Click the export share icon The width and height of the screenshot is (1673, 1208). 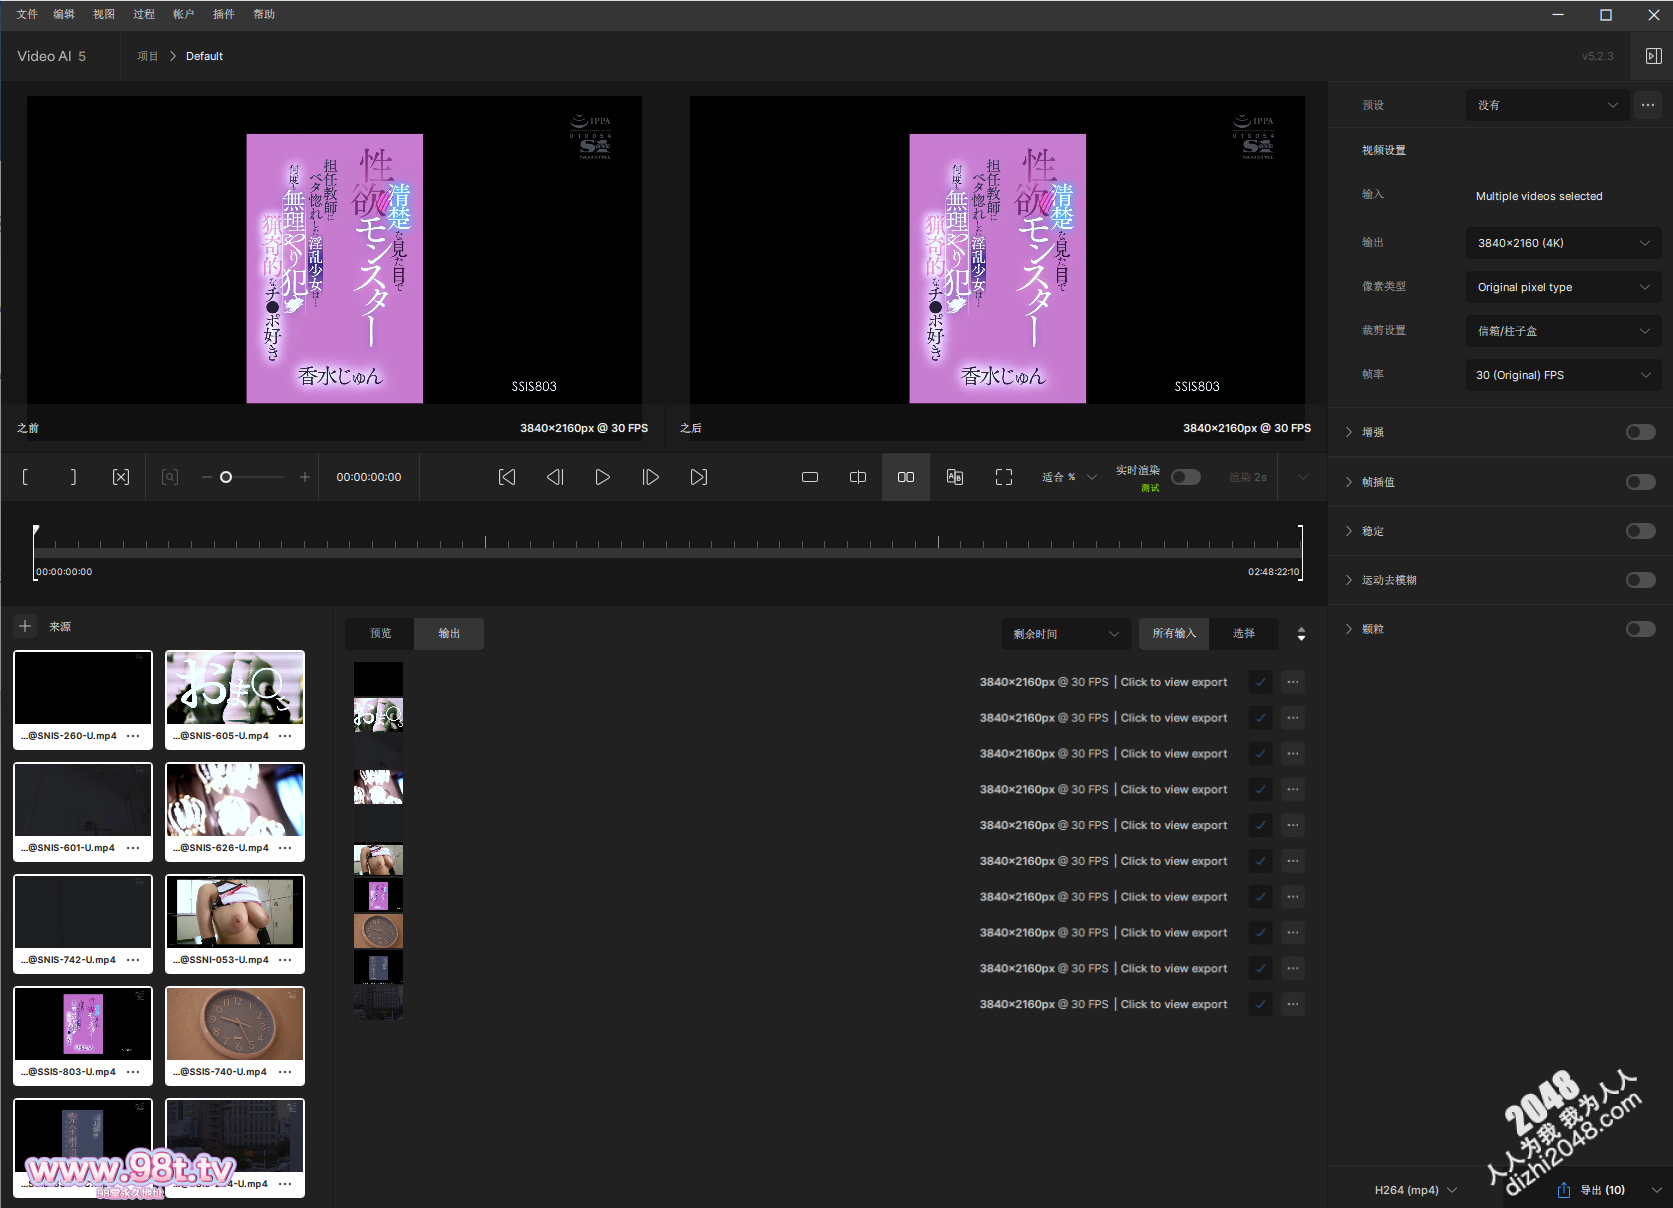click(1564, 1190)
